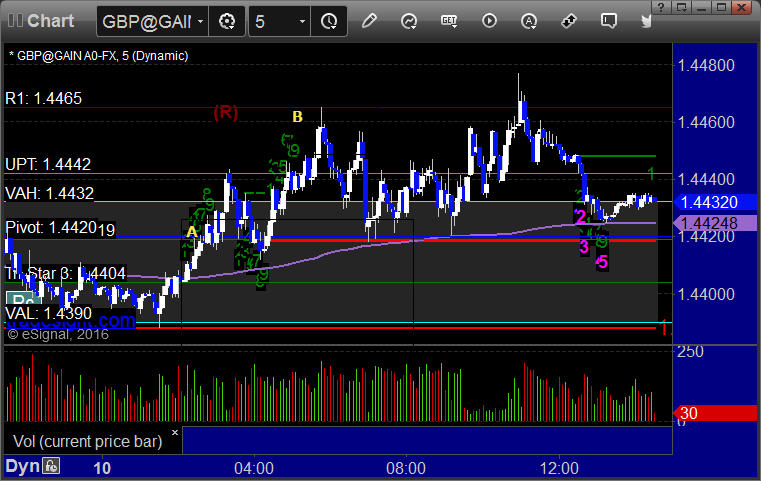Click the 1.44600 price axis label
This screenshot has width=761, height=481.
click(706, 122)
